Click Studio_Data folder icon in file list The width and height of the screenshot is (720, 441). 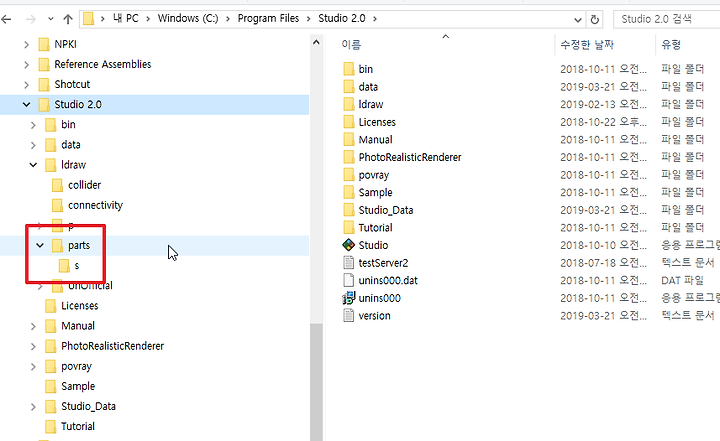coord(349,210)
